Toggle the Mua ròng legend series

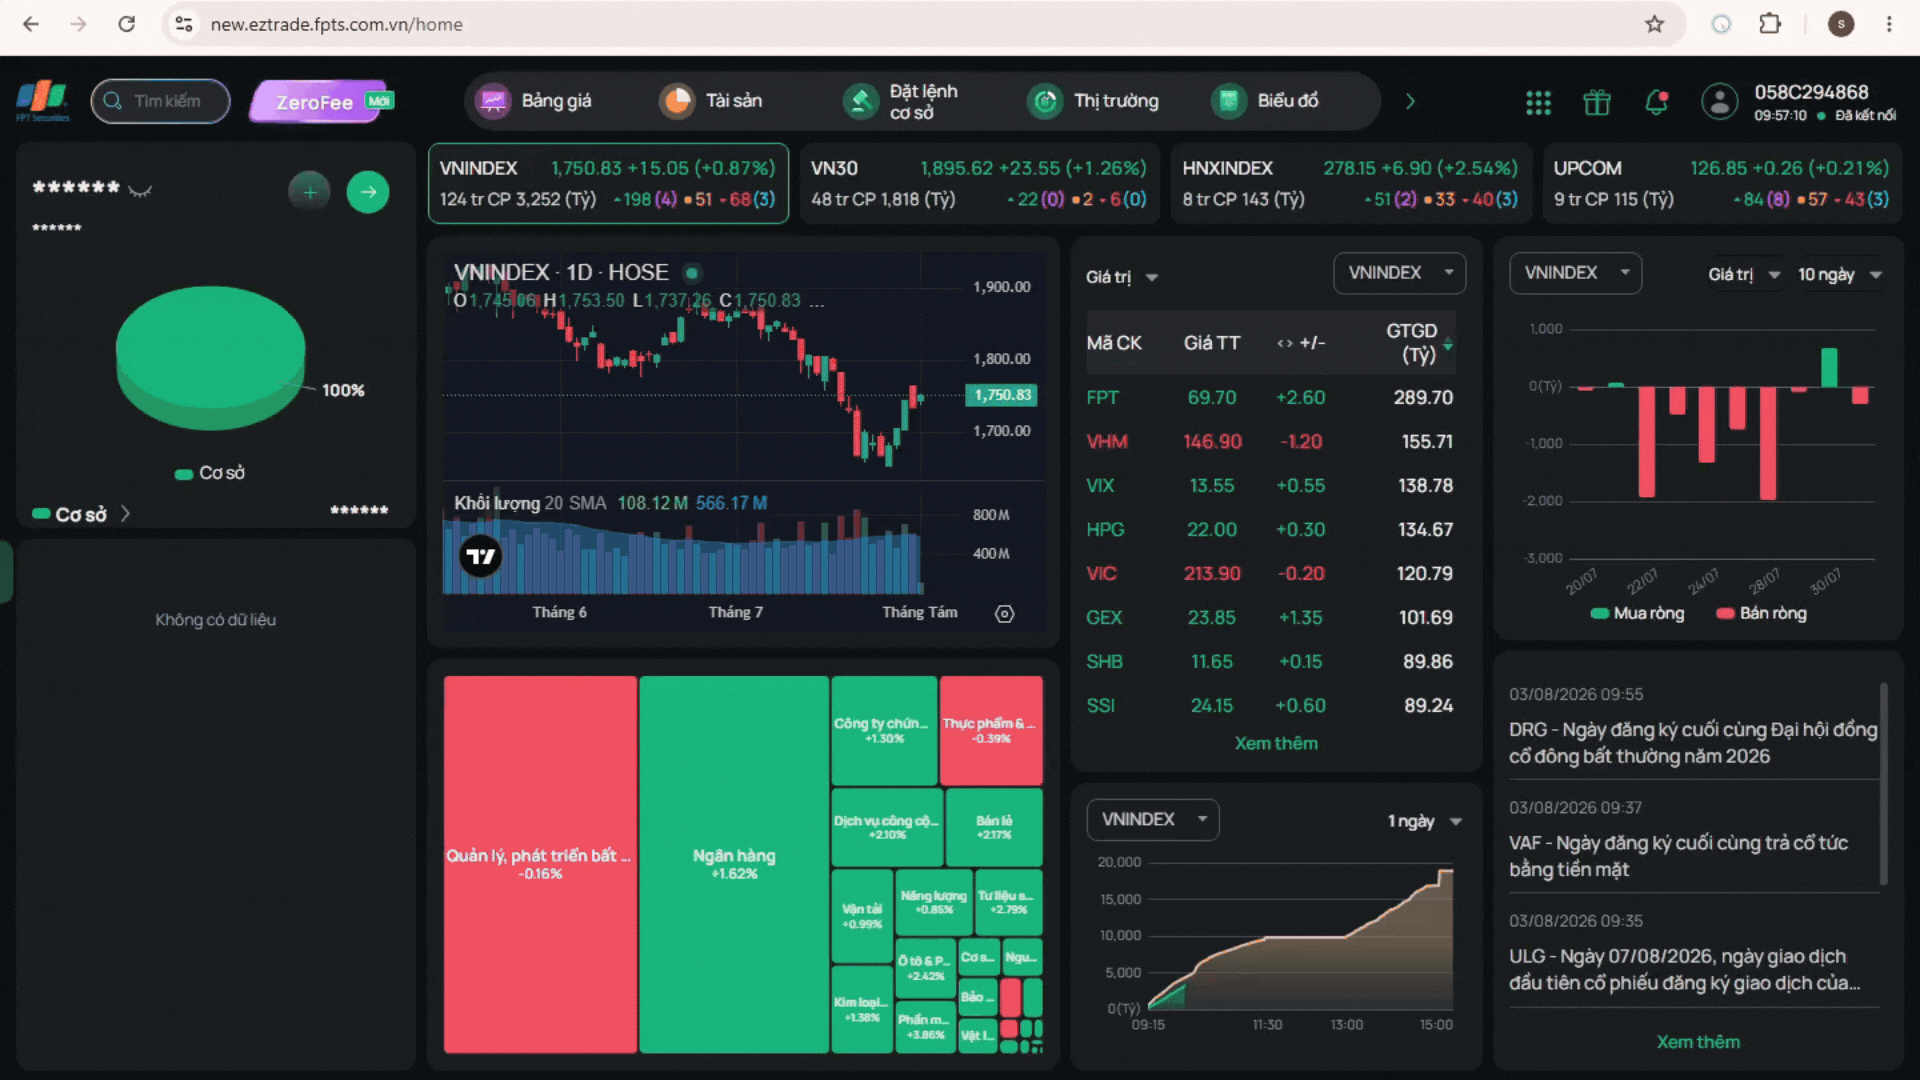pyautogui.click(x=1637, y=613)
